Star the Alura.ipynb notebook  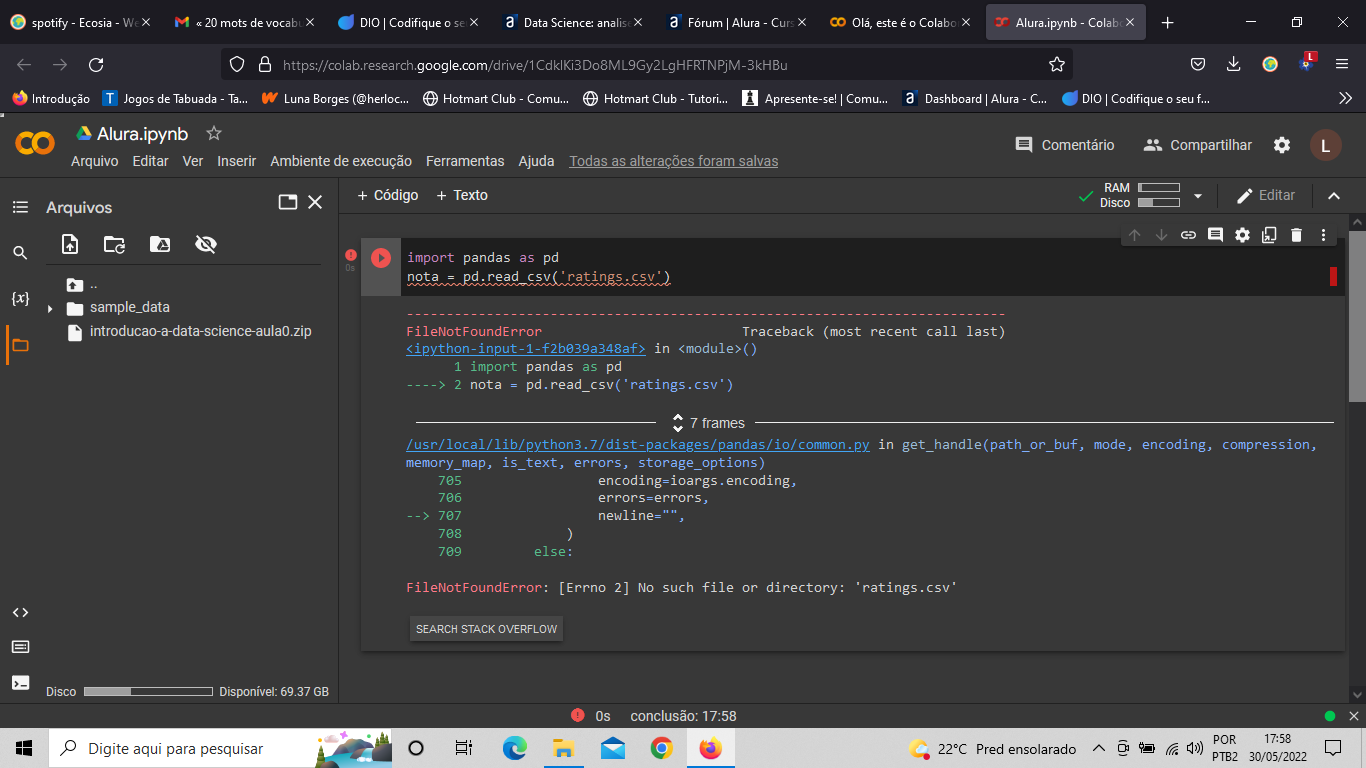[213, 133]
